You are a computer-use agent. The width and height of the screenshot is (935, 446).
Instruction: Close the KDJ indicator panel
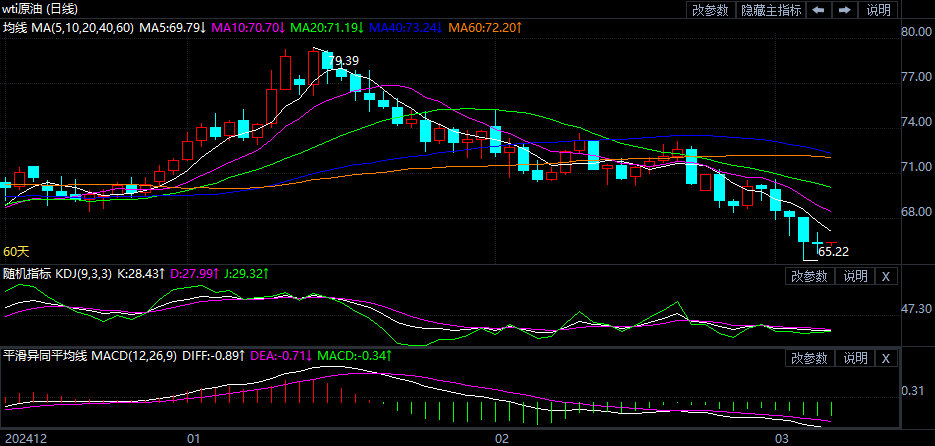click(x=886, y=276)
